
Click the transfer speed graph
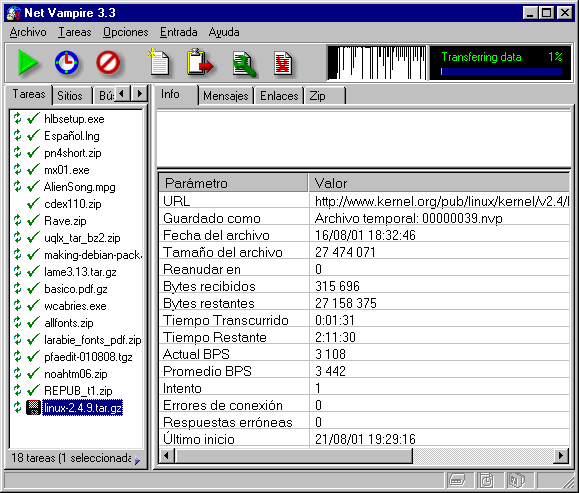click(x=377, y=63)
